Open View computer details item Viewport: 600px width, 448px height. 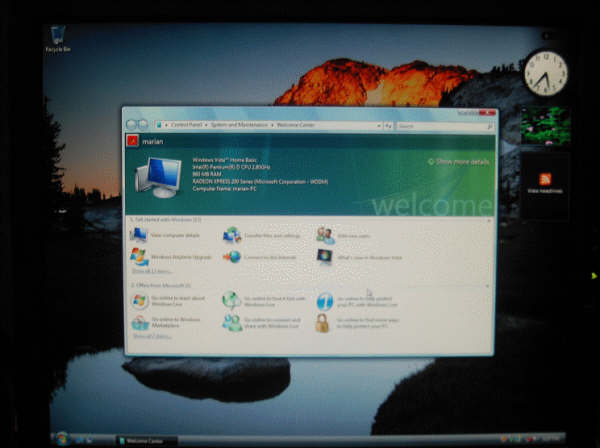[x=165, y=235]
